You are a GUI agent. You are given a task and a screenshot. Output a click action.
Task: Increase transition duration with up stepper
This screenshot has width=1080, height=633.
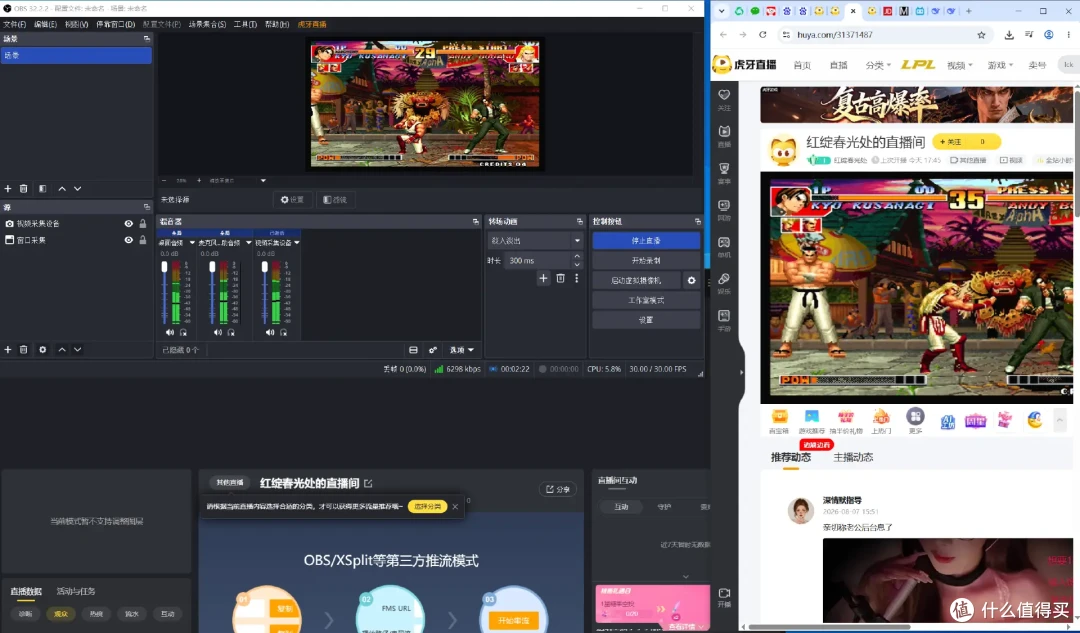[577, 256]
